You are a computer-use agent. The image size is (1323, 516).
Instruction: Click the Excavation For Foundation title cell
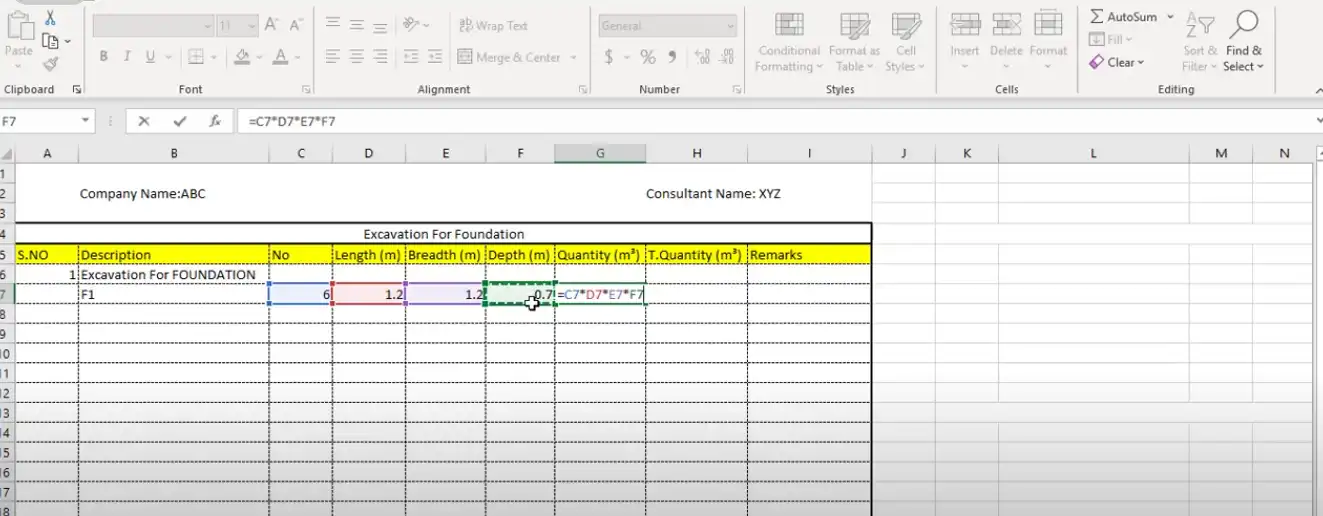444,234
